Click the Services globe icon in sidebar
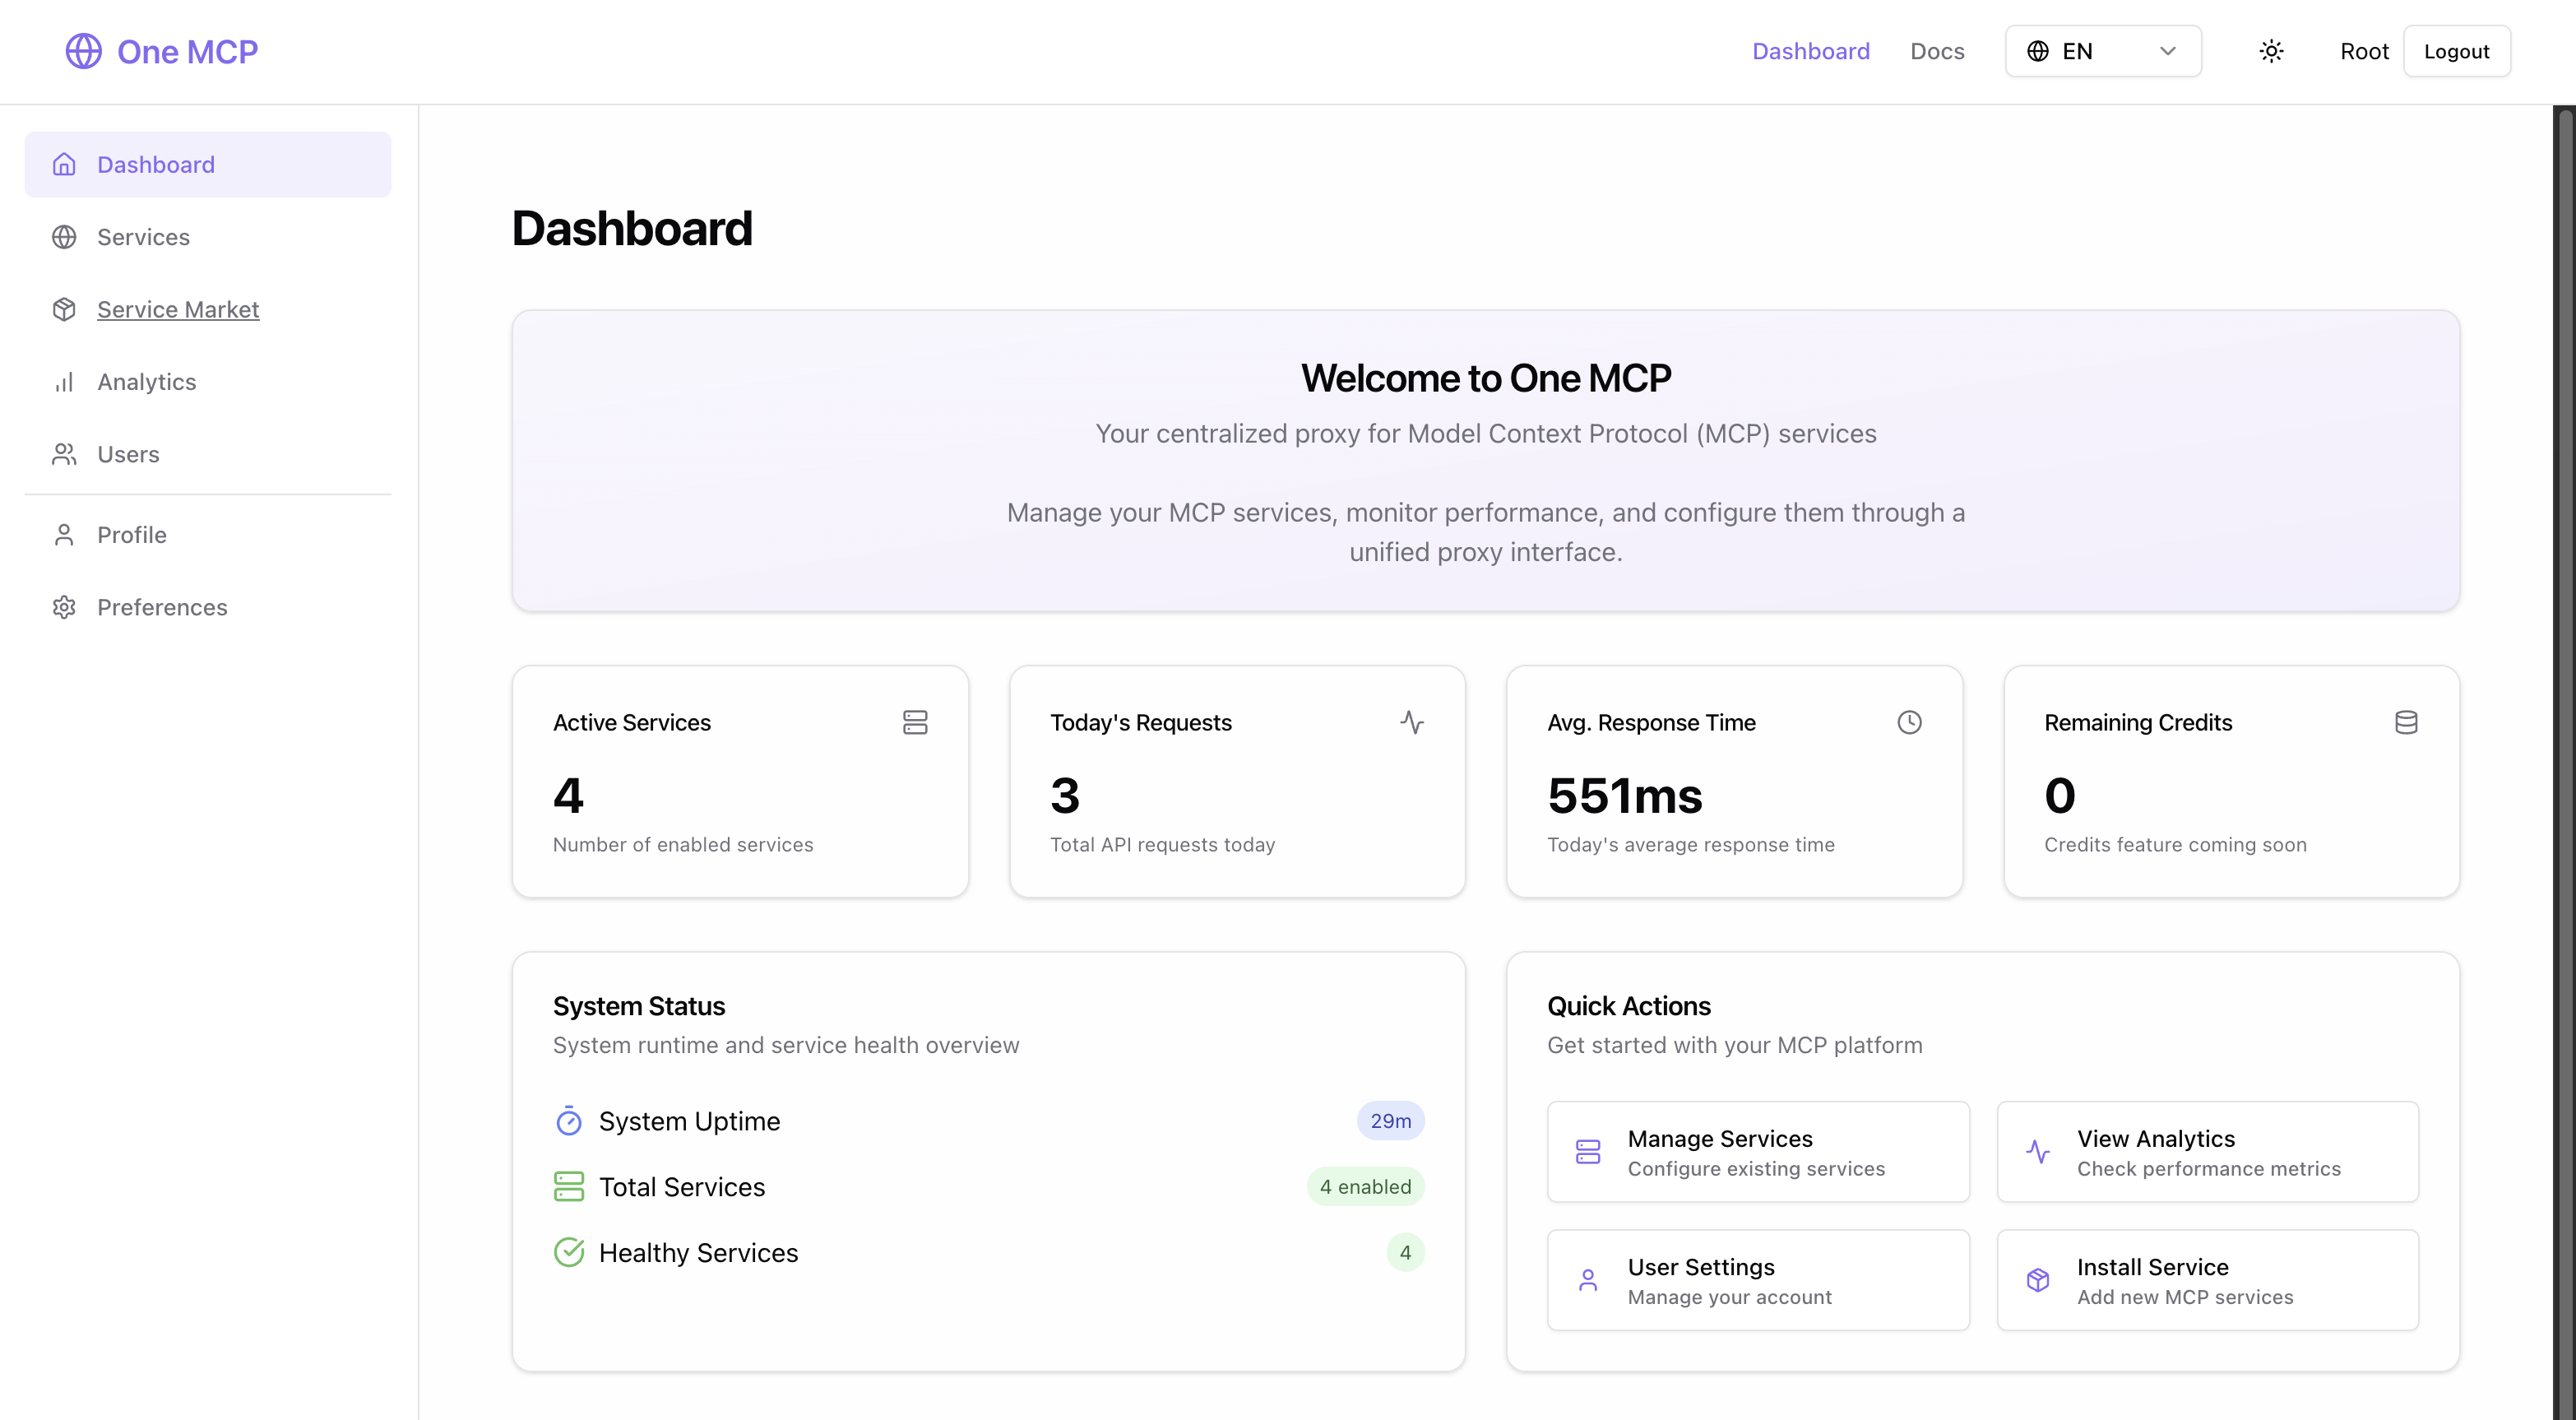Viewport: 2576px width, 1420px height. (64, 237)
